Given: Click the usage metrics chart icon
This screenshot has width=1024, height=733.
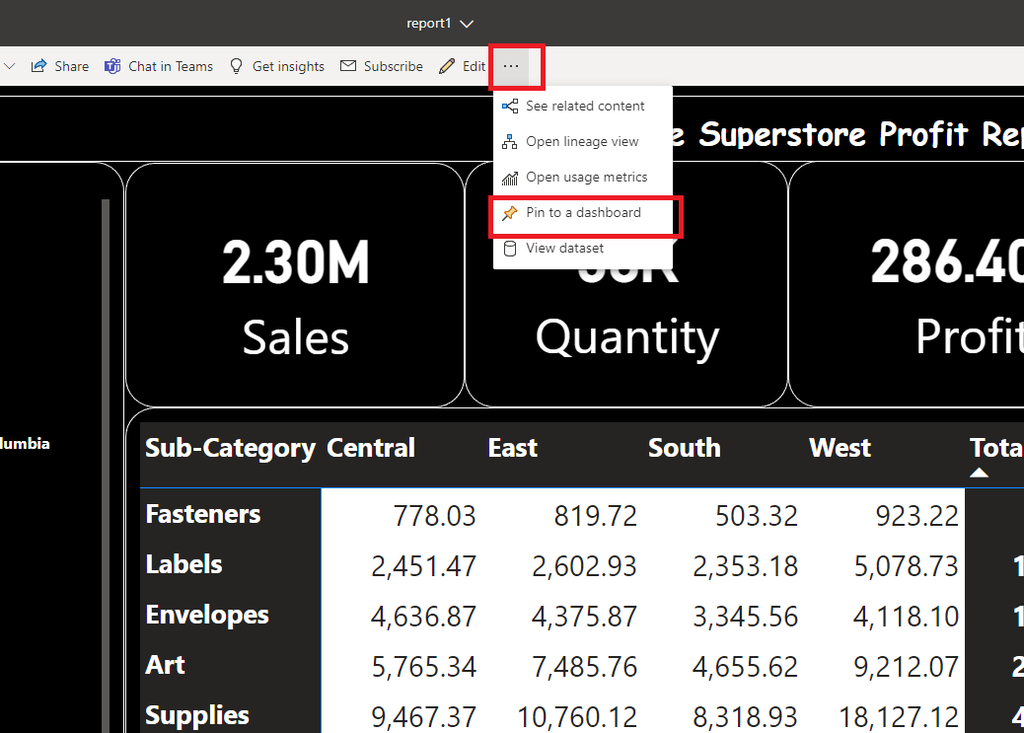Looking at the screenshot, I should pos(510,178).
